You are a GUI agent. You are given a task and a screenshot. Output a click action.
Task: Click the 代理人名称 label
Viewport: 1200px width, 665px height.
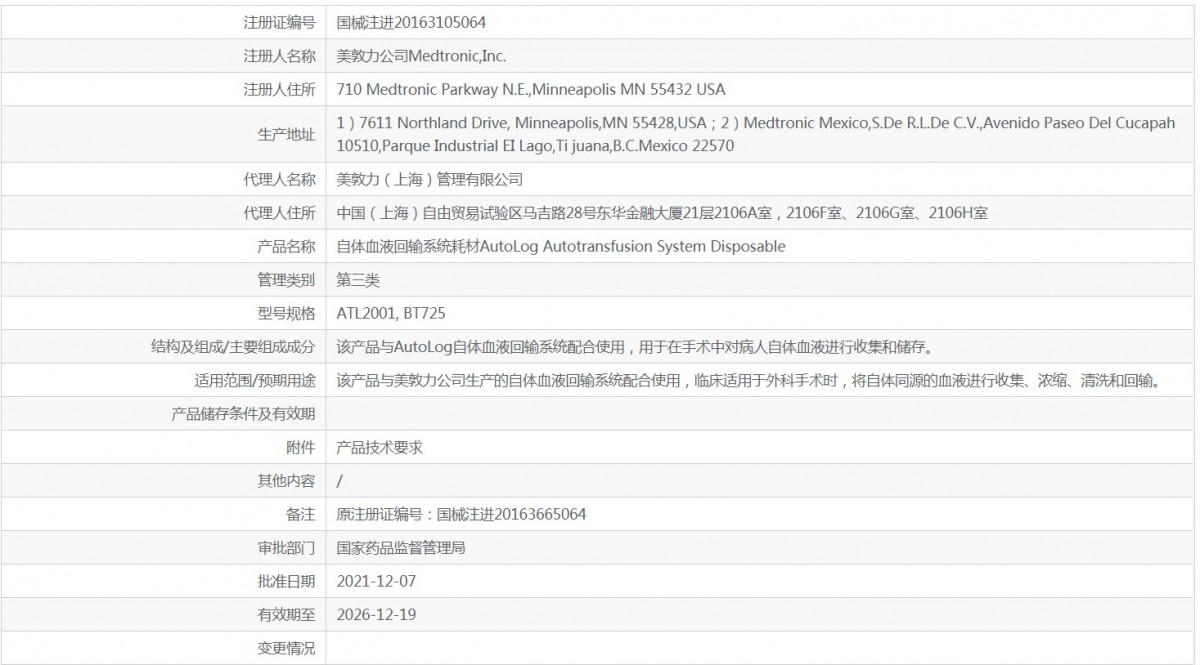click(x=279, y=179)
